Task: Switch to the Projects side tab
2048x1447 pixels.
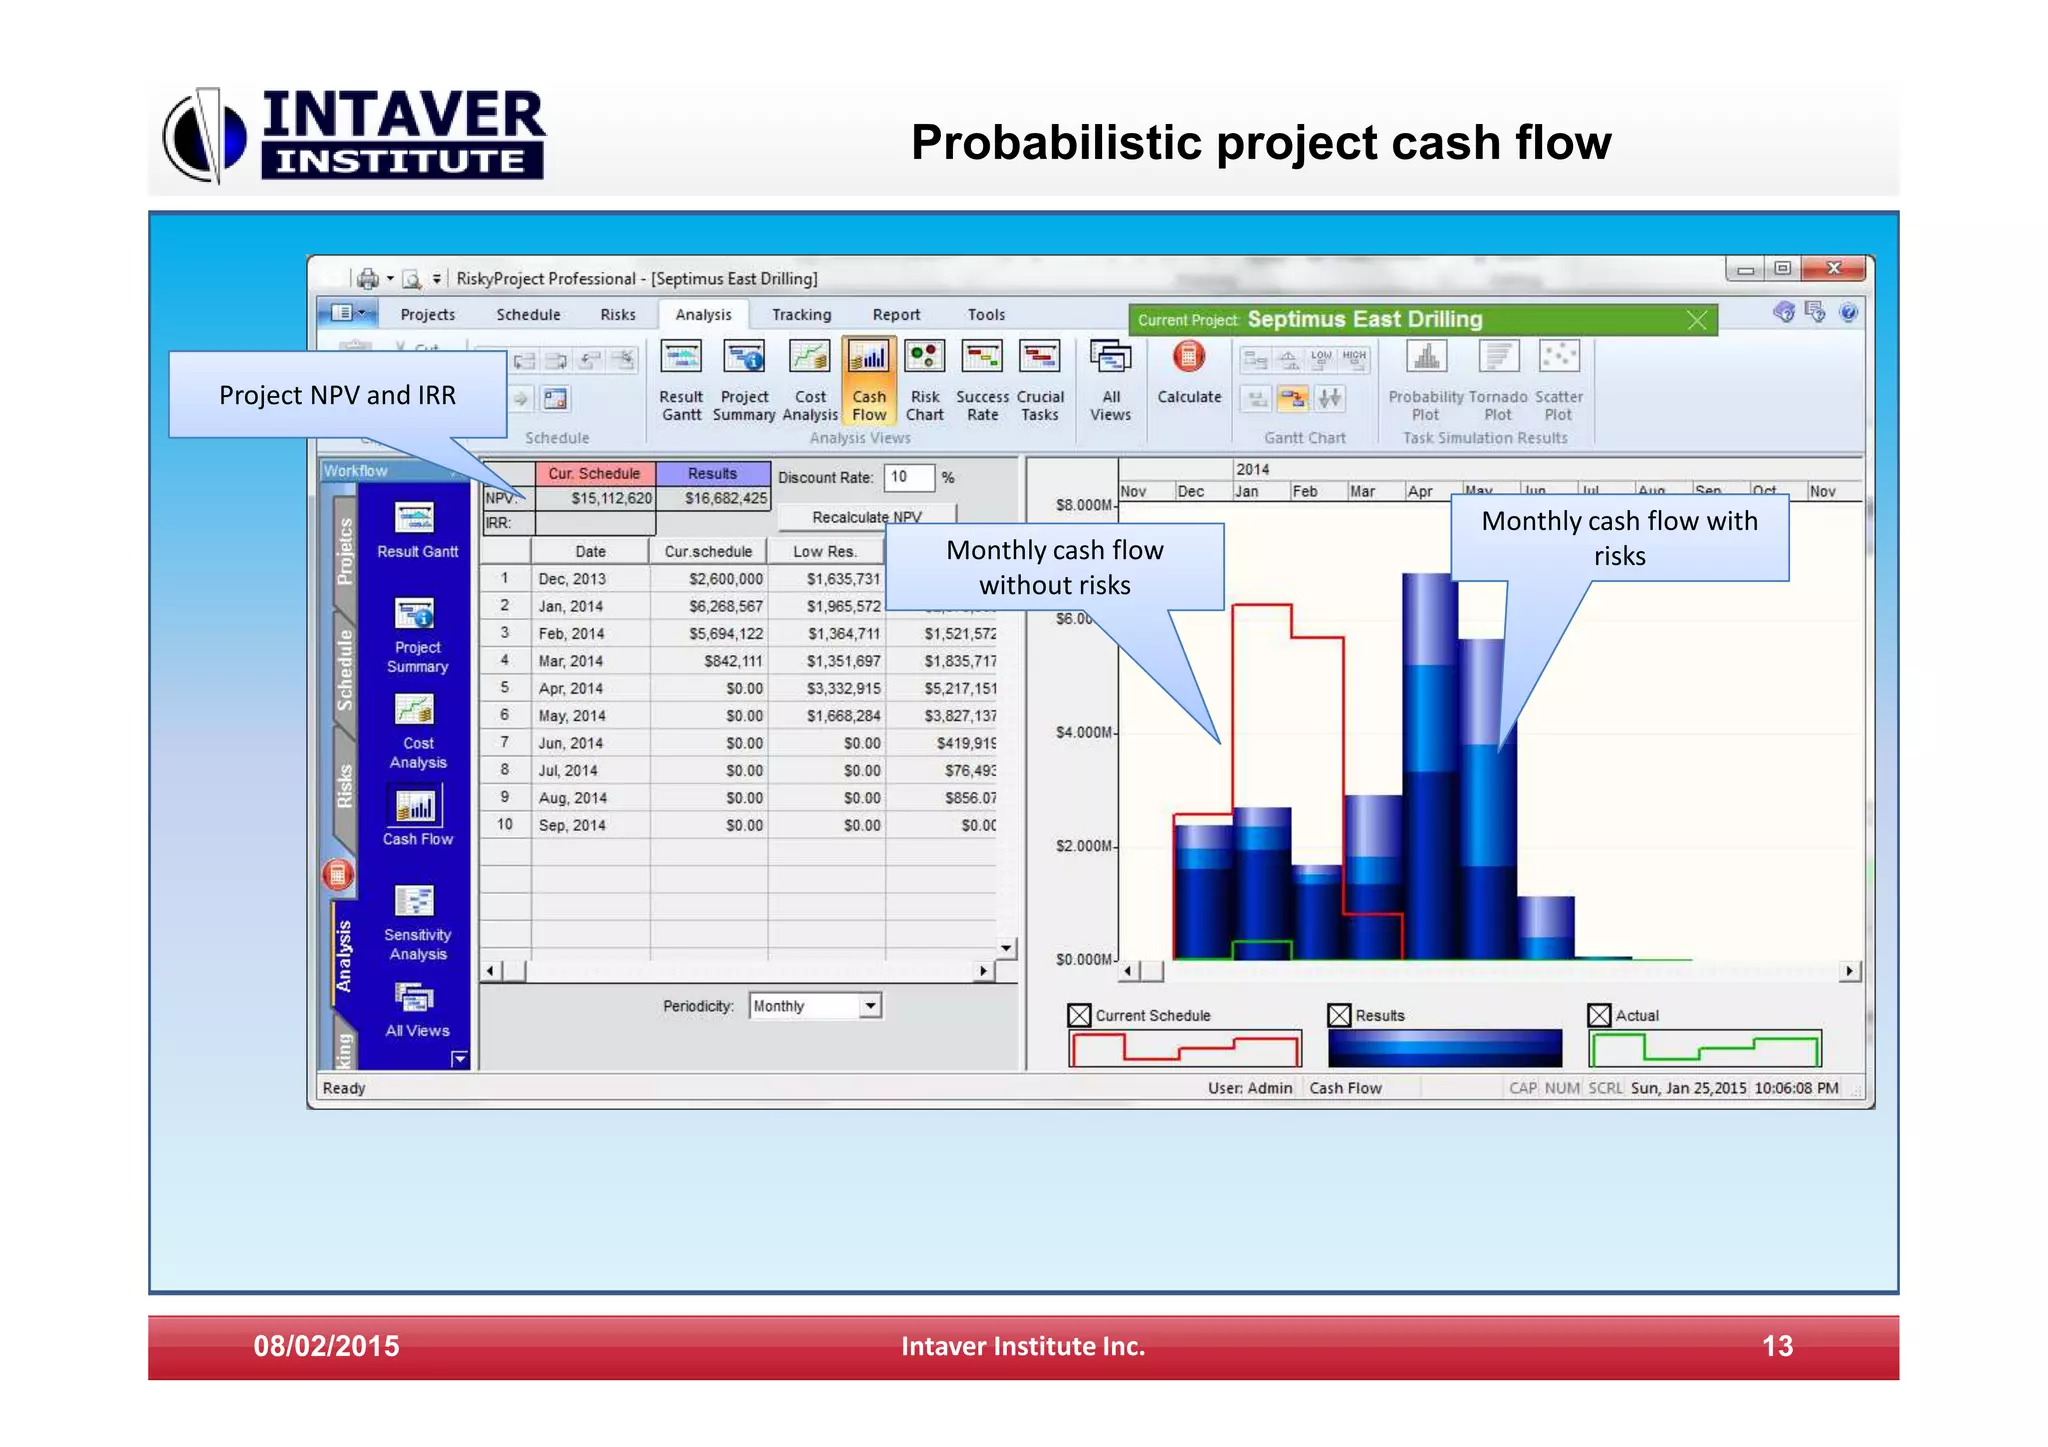Action: click(x=344, y=552)
